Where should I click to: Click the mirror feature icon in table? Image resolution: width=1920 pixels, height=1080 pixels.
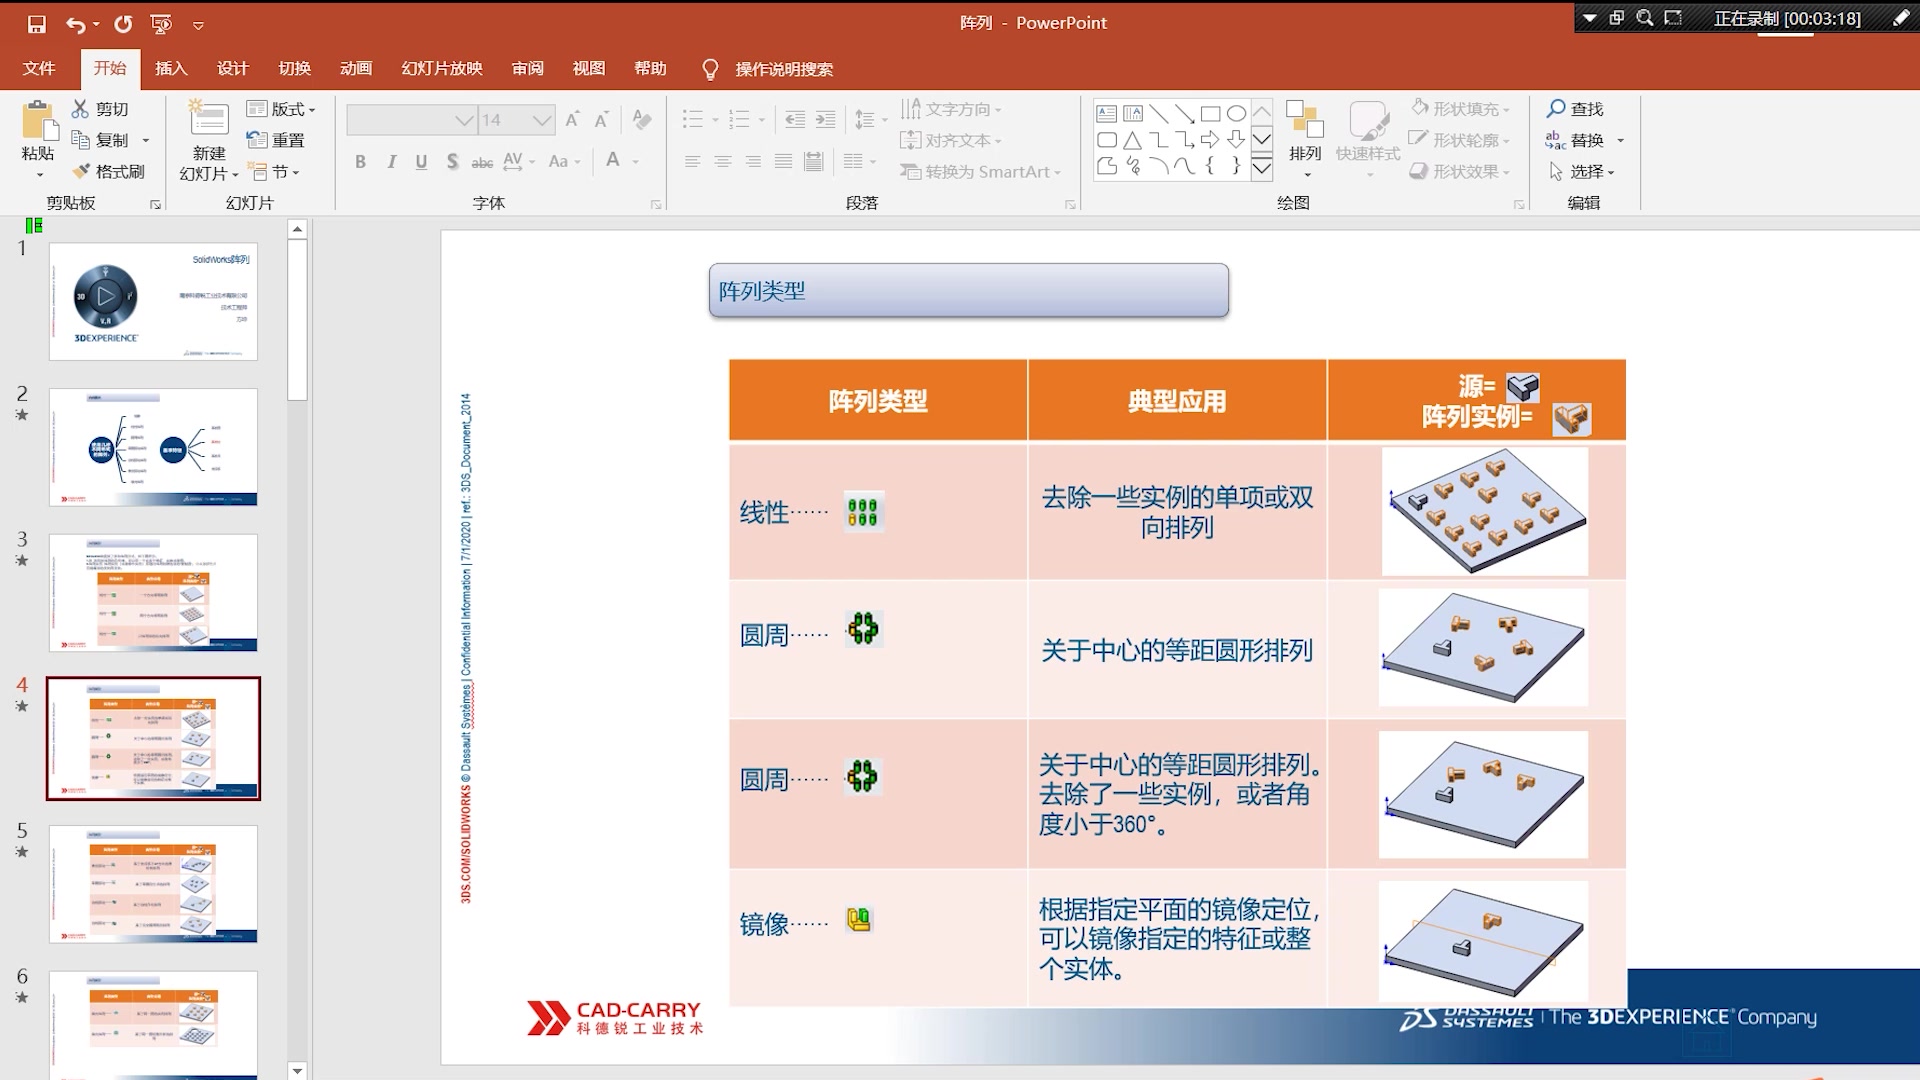coord(856,919)
